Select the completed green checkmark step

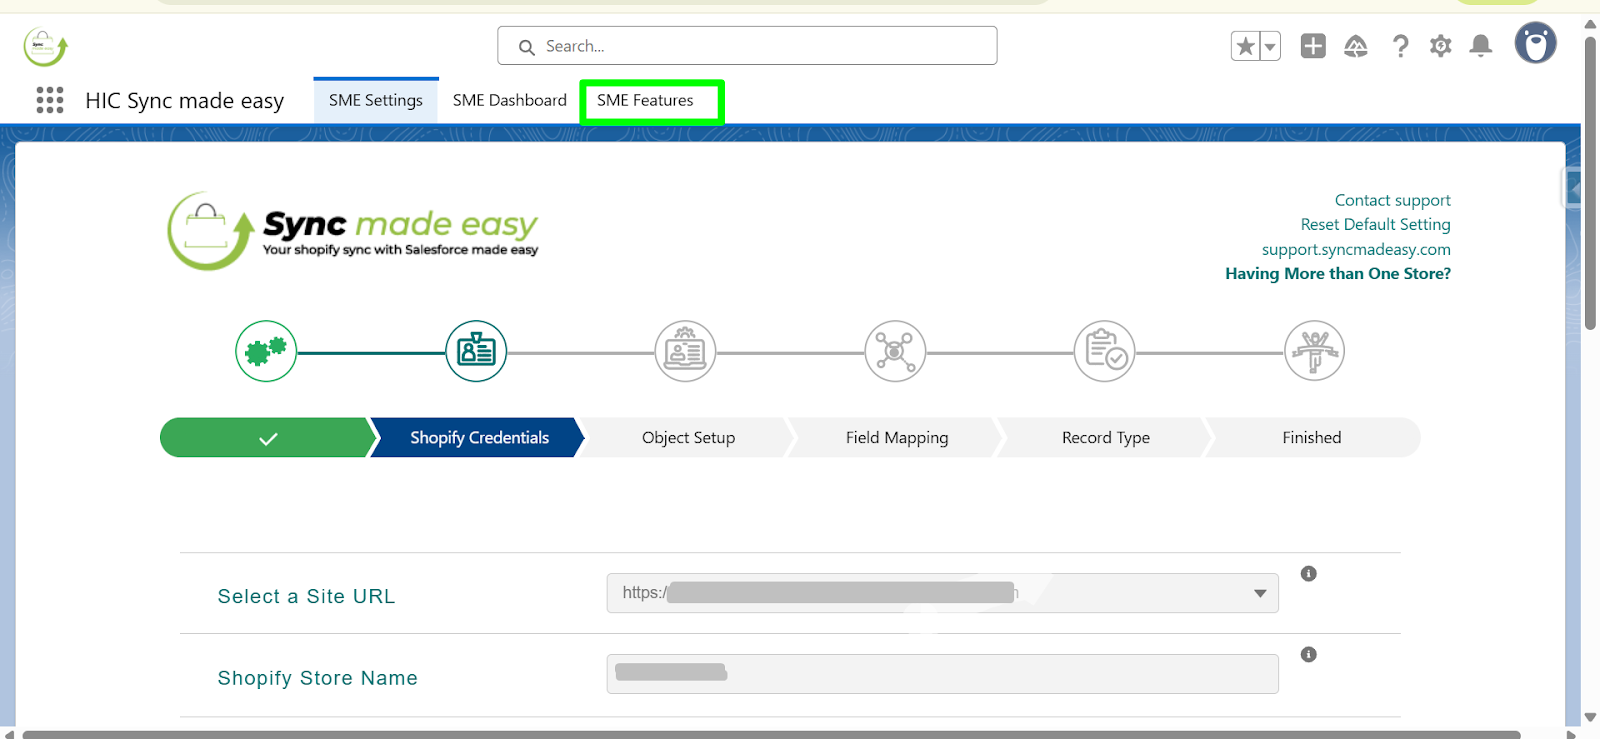click(268, 438)
